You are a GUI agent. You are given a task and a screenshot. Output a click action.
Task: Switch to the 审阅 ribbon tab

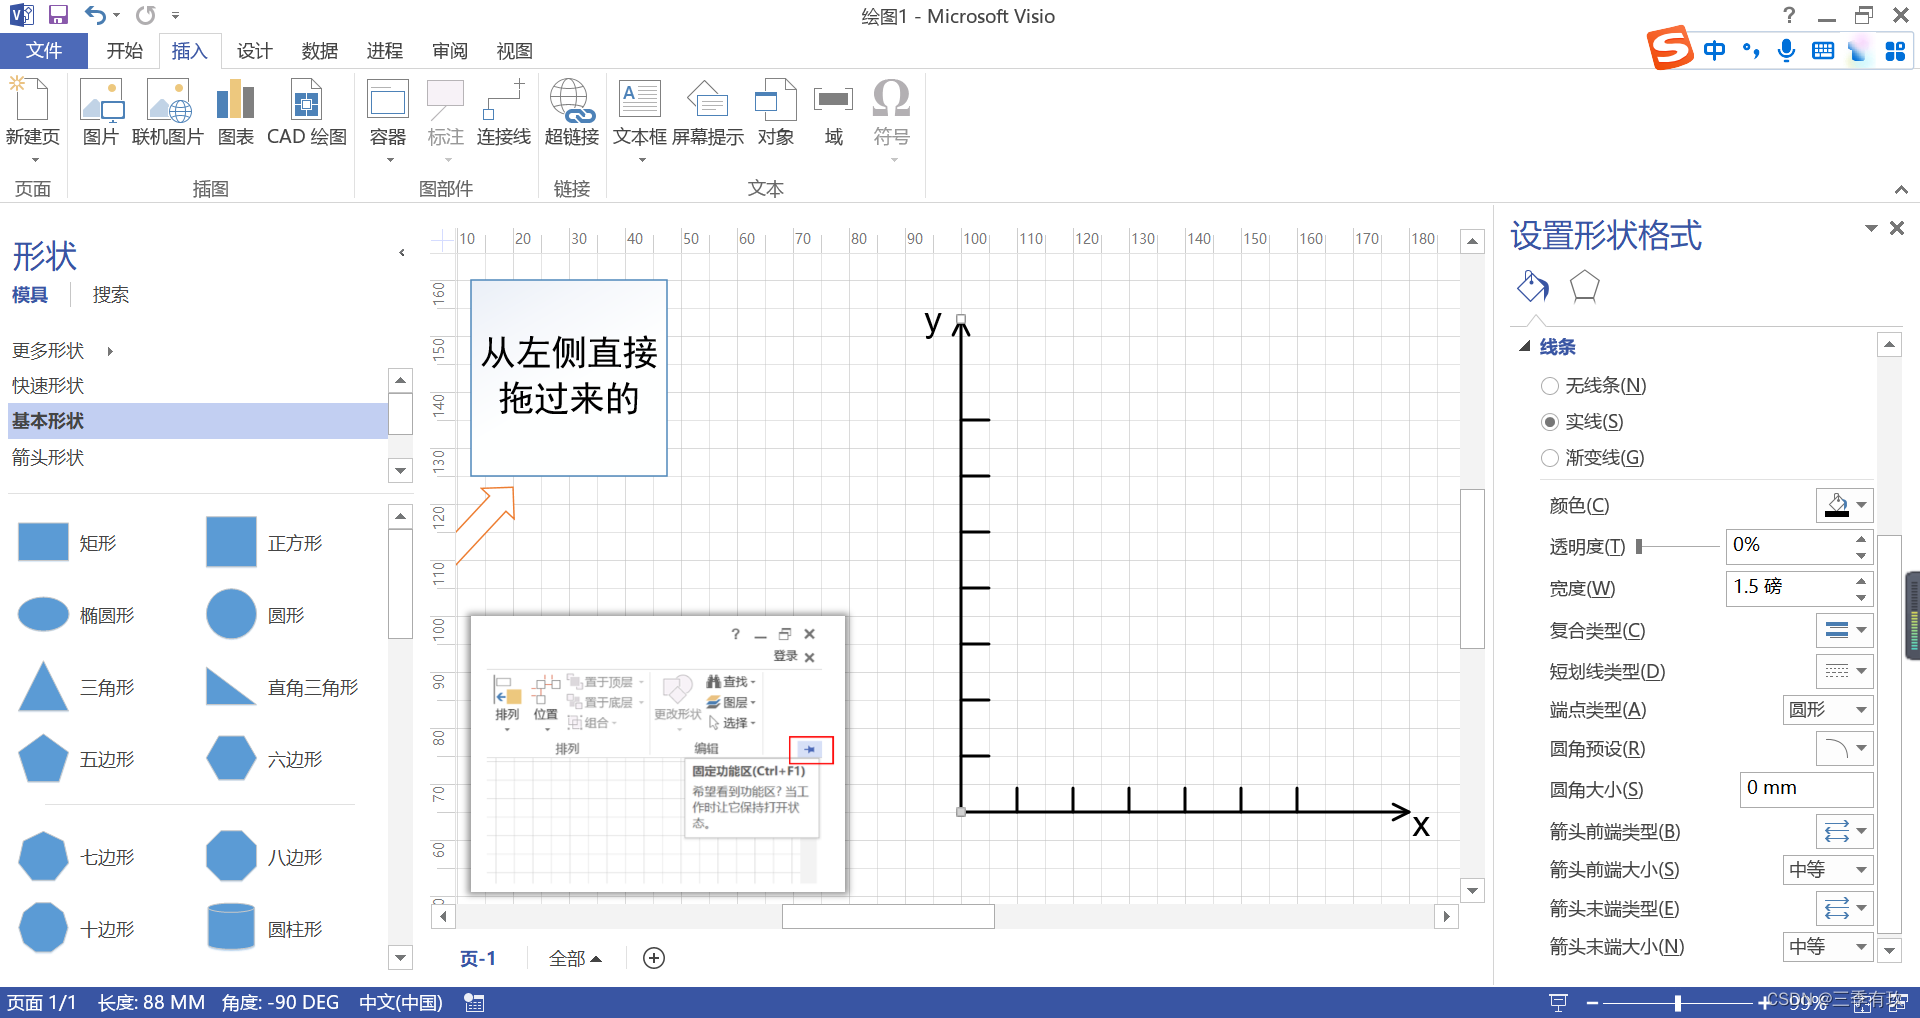(x=448, y=51)
